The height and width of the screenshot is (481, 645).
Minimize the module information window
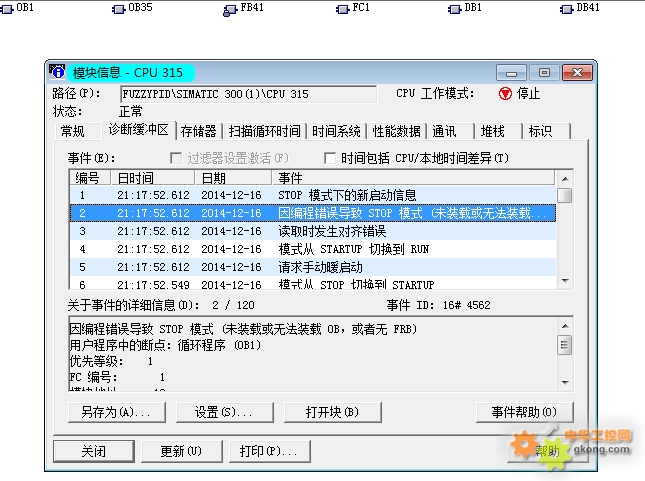(x=511, y=73)
